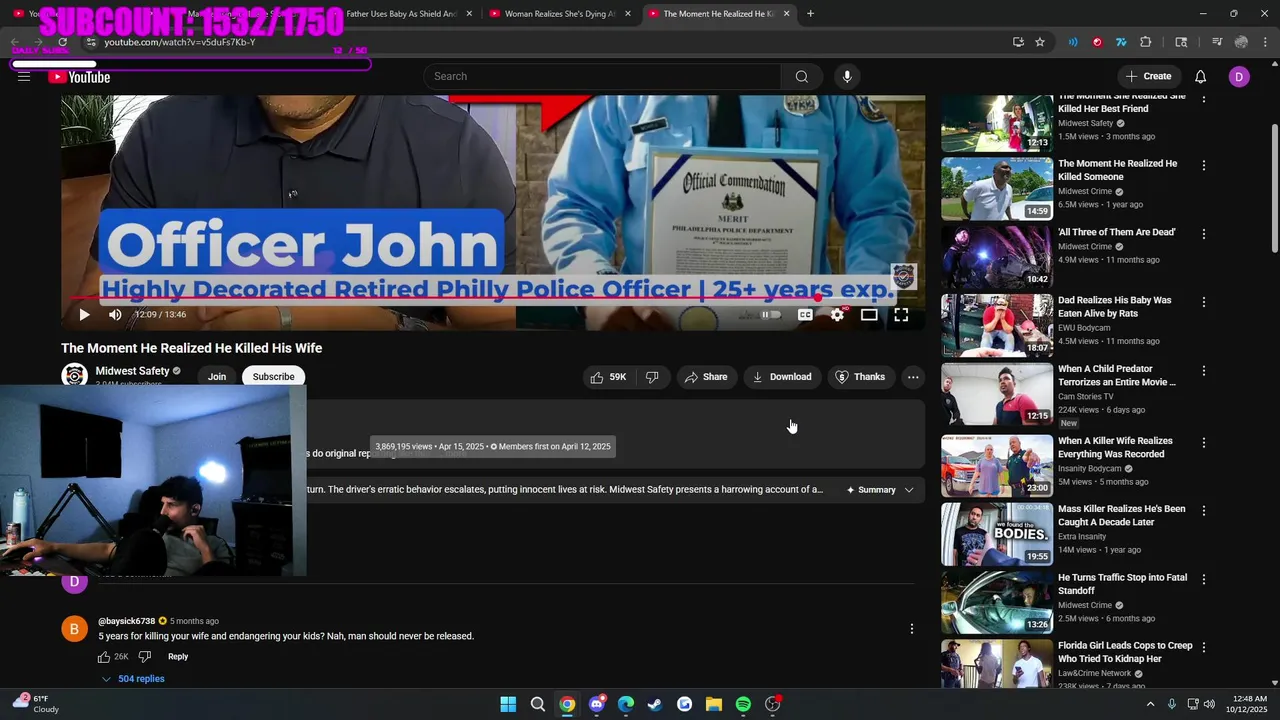Open Microsoft Edge from the taskbar
The height and width of the screenshot is (720, 1280).
[626, 705]
